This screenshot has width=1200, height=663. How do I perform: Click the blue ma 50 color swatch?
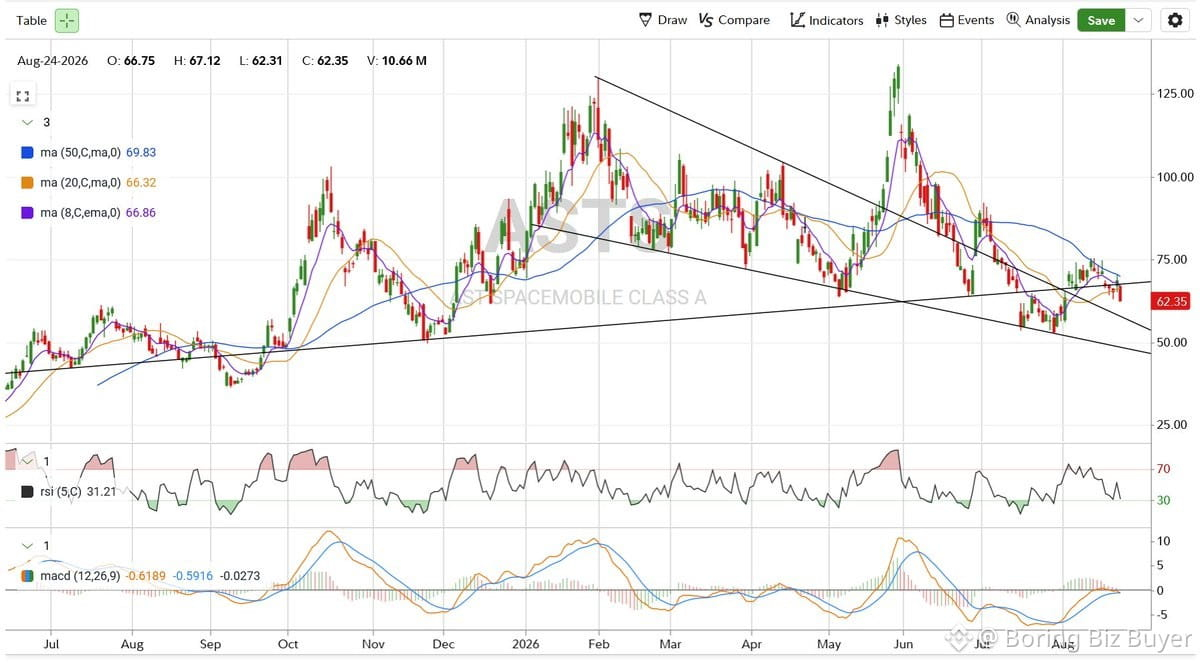(27, 153)
